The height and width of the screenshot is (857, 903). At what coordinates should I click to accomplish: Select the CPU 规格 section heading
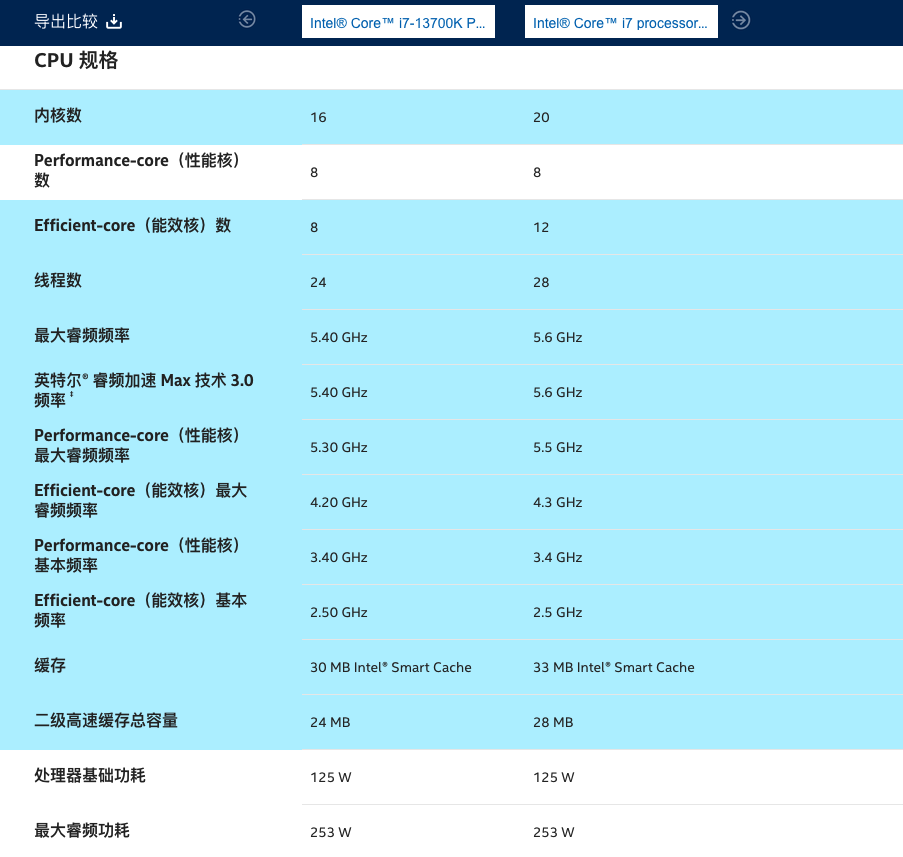tap(76, 60)
